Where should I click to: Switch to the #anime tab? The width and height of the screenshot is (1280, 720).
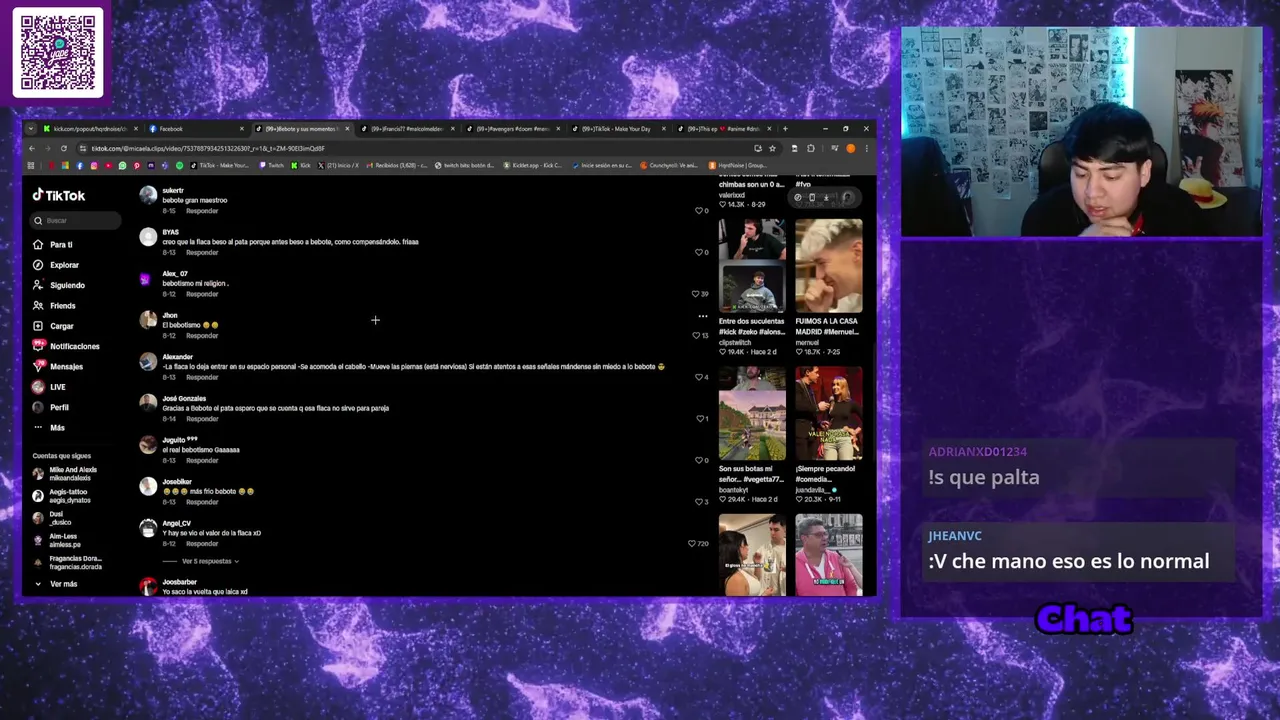coord(724,129)
